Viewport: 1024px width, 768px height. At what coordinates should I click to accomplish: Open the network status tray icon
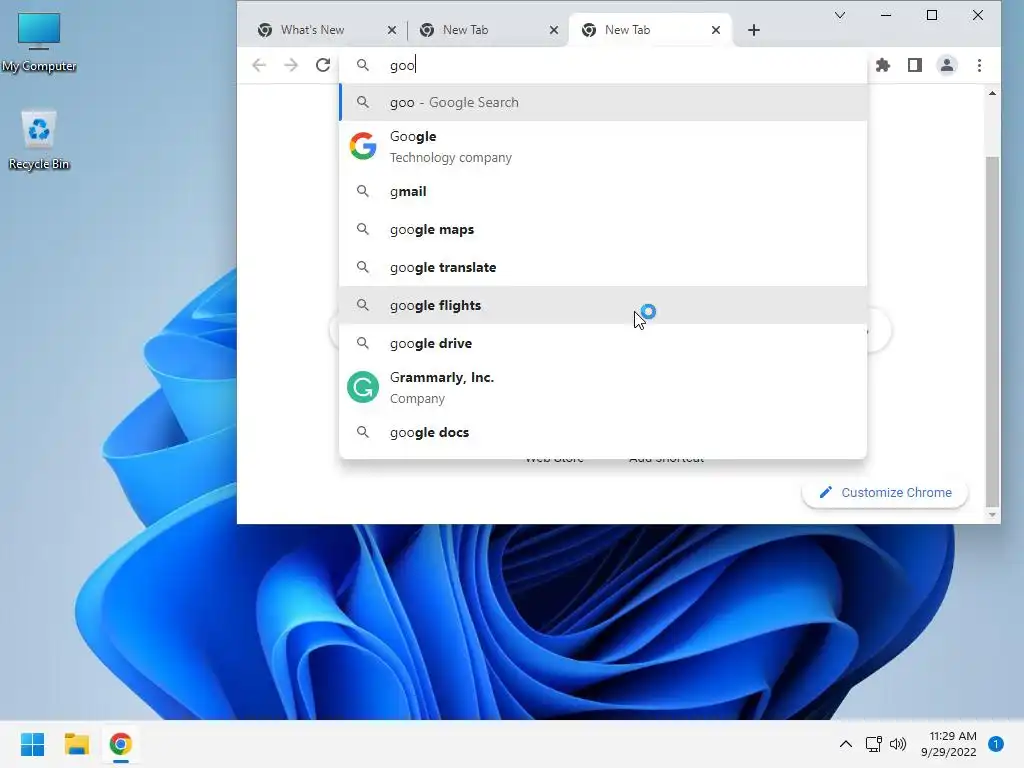click(x=873, y=744)
